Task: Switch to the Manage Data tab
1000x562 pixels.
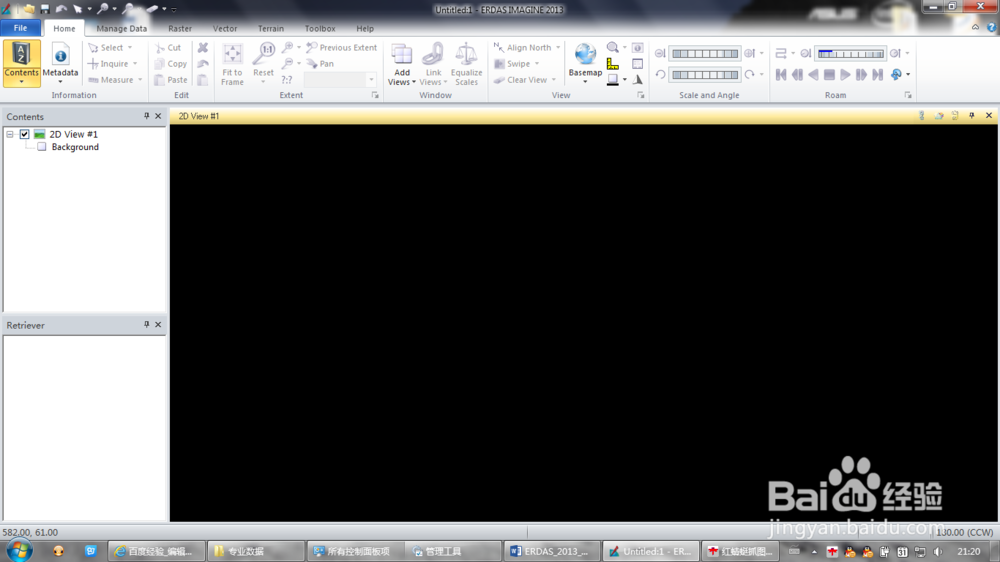Action: [x=121, y=28]
